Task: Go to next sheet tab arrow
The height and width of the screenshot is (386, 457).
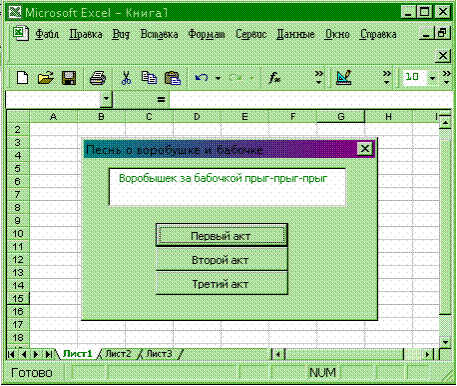Action: pos(36,354)
